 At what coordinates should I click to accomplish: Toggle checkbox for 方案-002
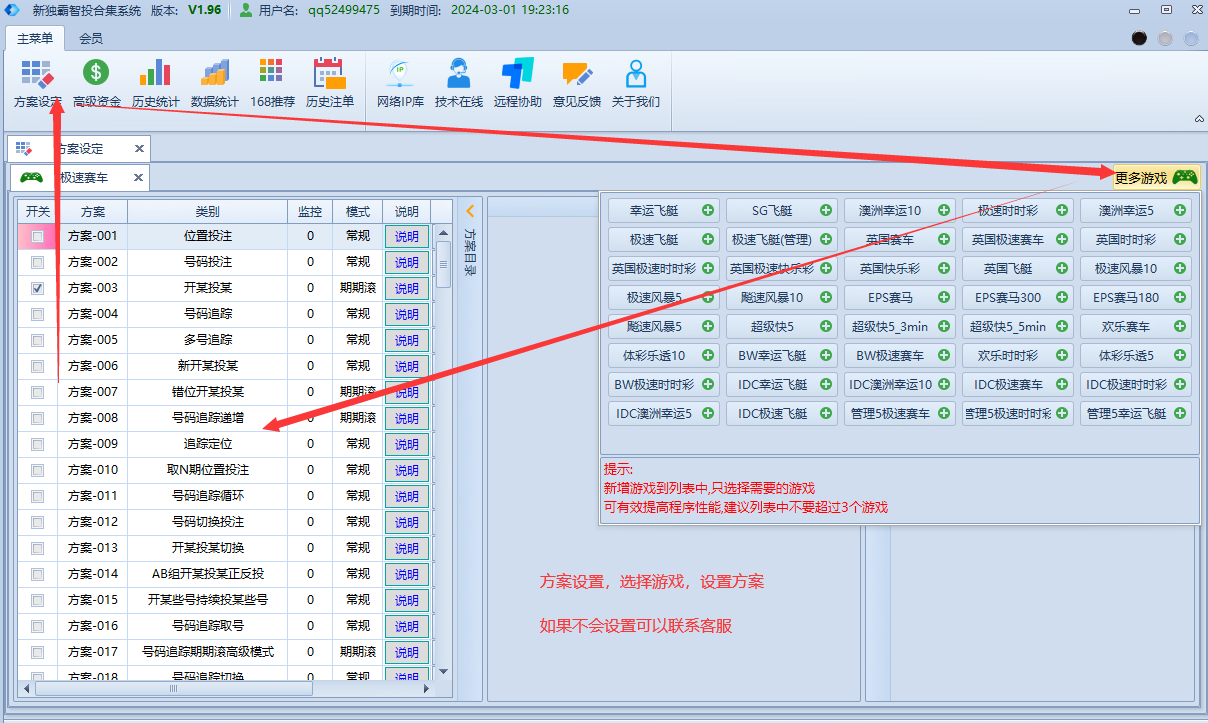click(x=37, y=262)
